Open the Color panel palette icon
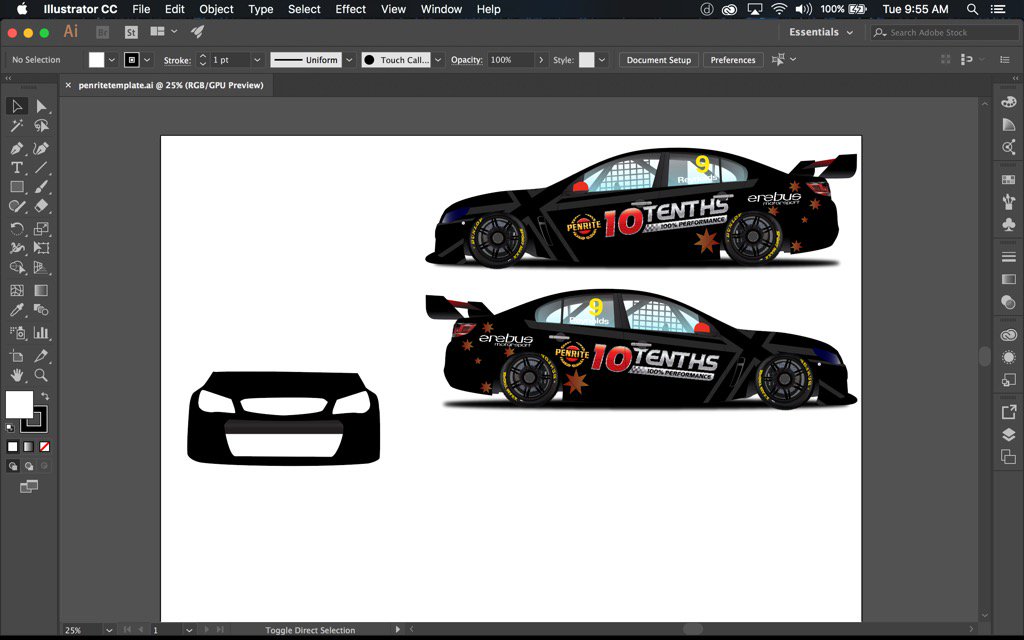 [1008, 103]
